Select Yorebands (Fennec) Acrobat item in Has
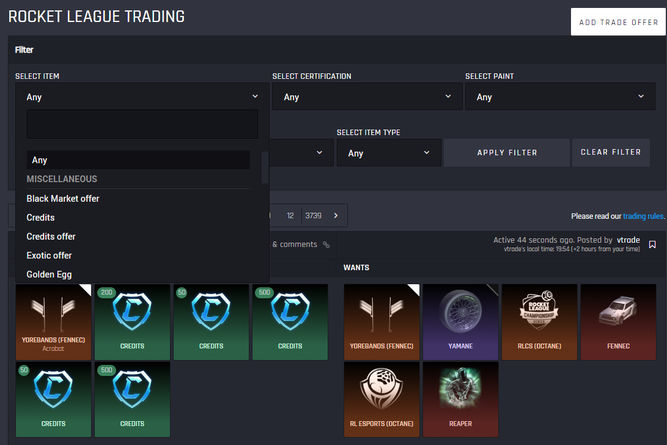The image size is (667, 445). tap(54, 322)
